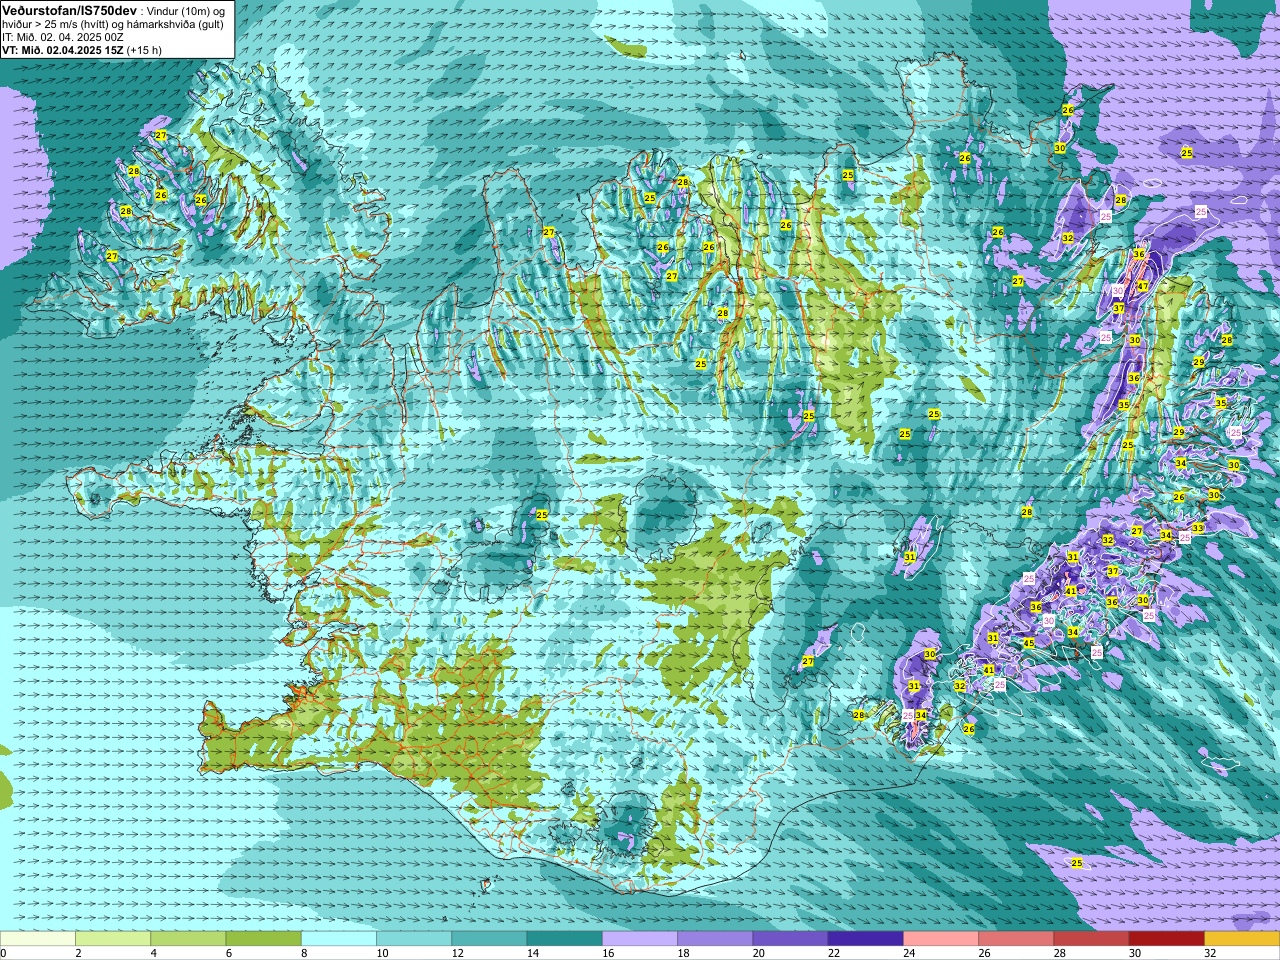Click the legend tick label "0"
The image size is (1280, 960).
4,953
